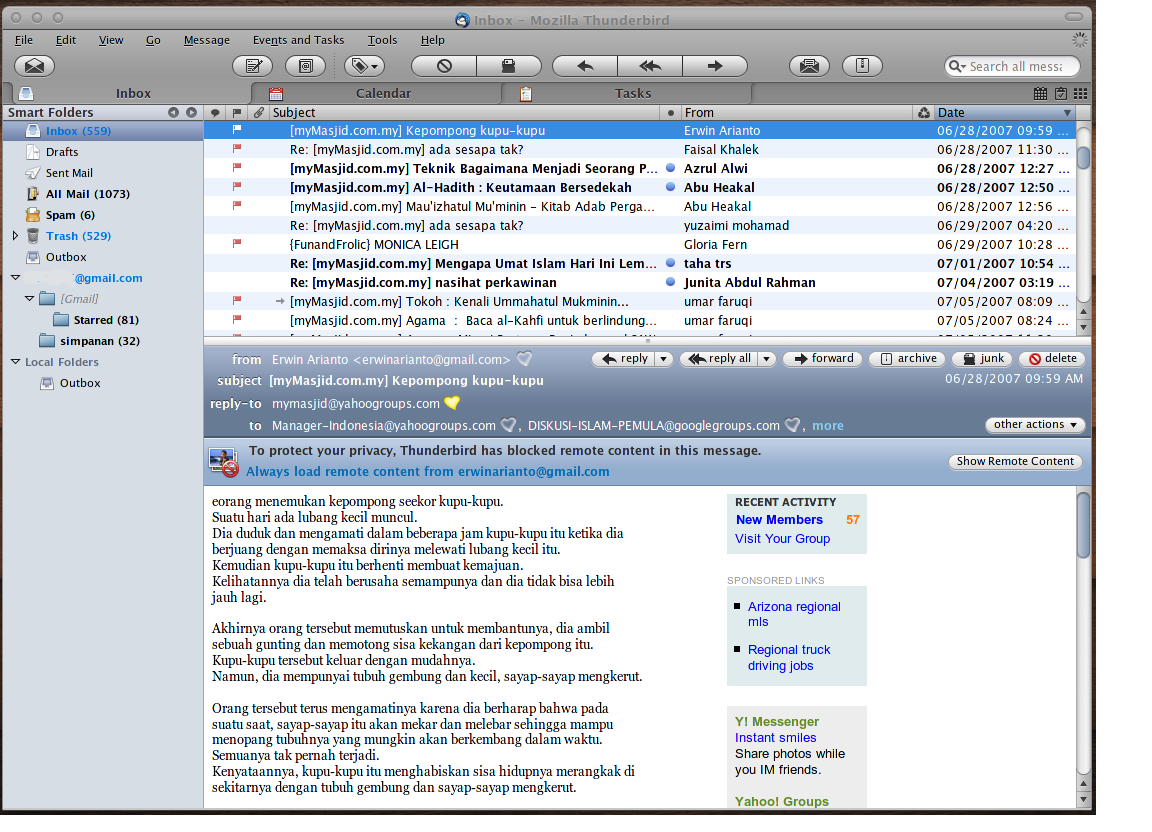This screenshot has width=1152, height=832.
Task: Collapse Local Folders tree
Action: [15, 362]
